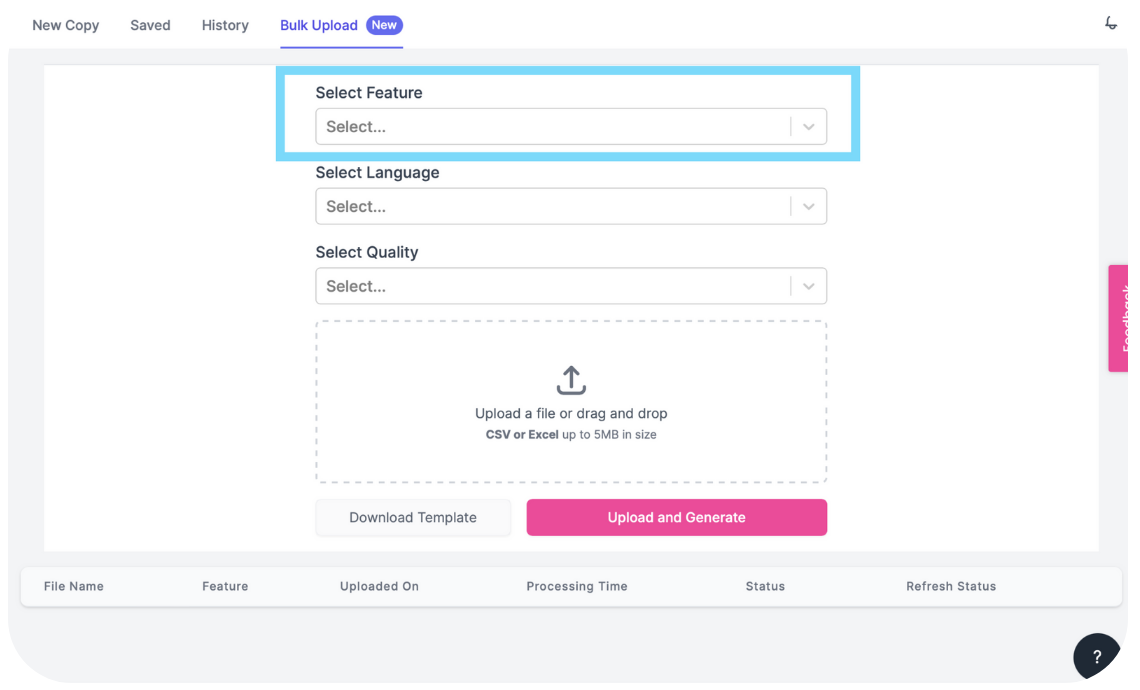Go to the History tab
This screenshot has height=690, width=1140.
(225, 25)
